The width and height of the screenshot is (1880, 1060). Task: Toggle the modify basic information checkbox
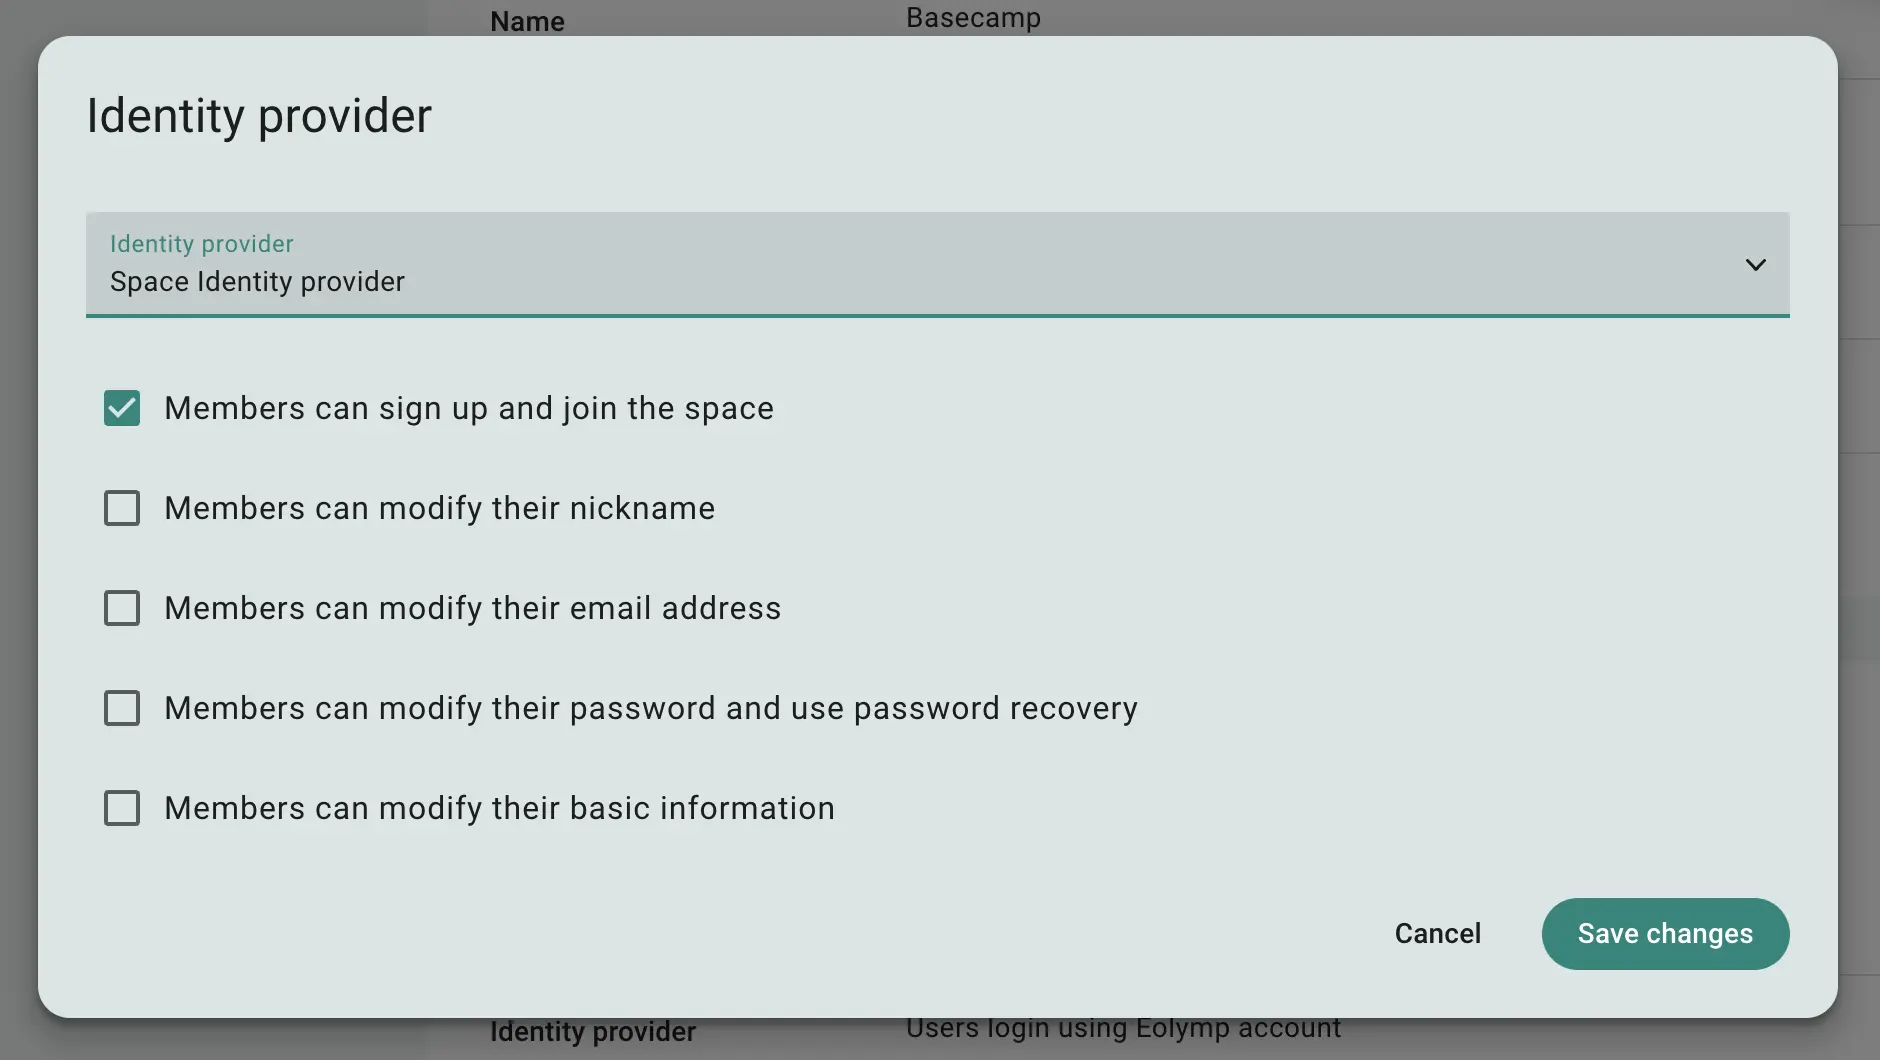122,808
